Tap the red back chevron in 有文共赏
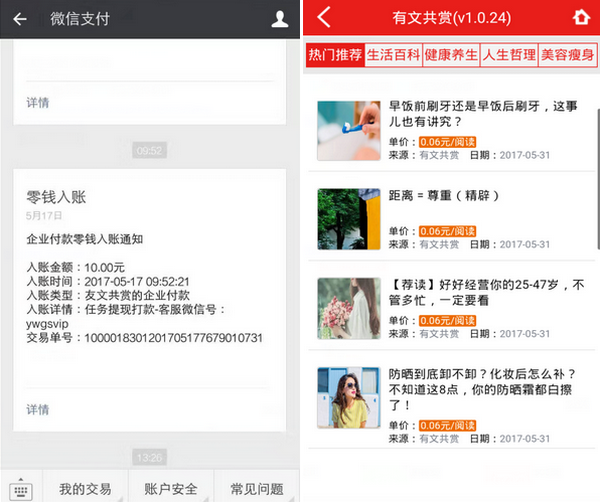The height and width of the screenshot is (503, 600). (323, 18)
